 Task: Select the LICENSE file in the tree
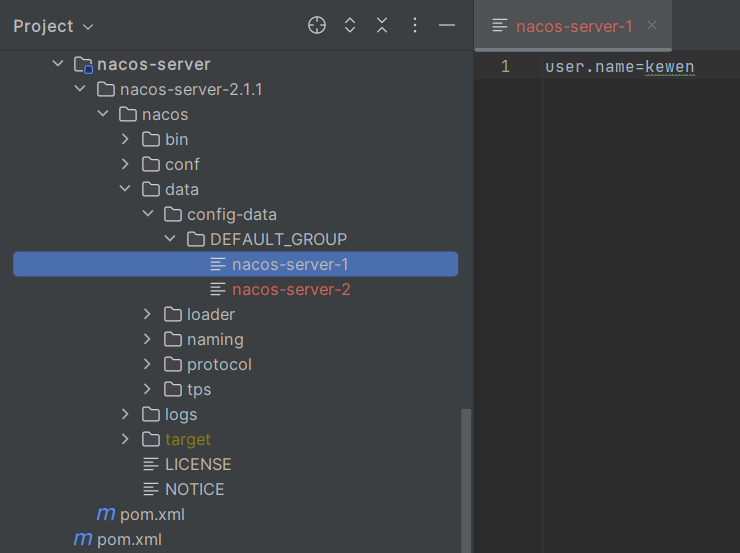[198, 464]
